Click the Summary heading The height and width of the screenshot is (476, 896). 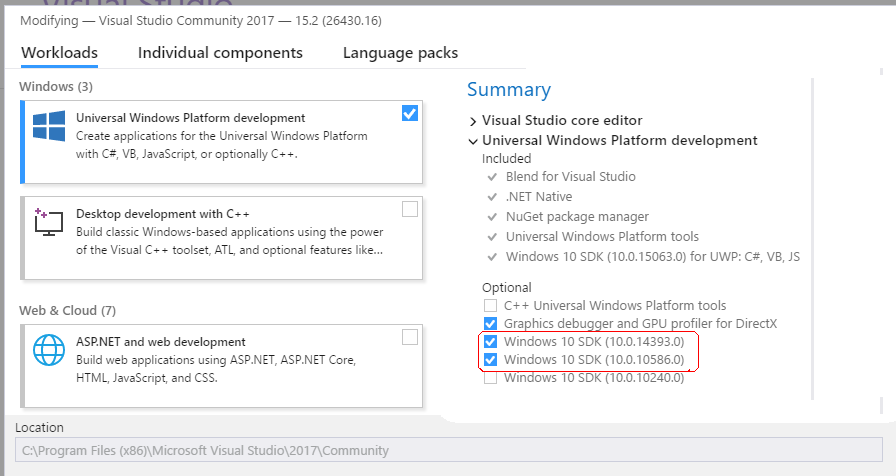coord(509,90)
